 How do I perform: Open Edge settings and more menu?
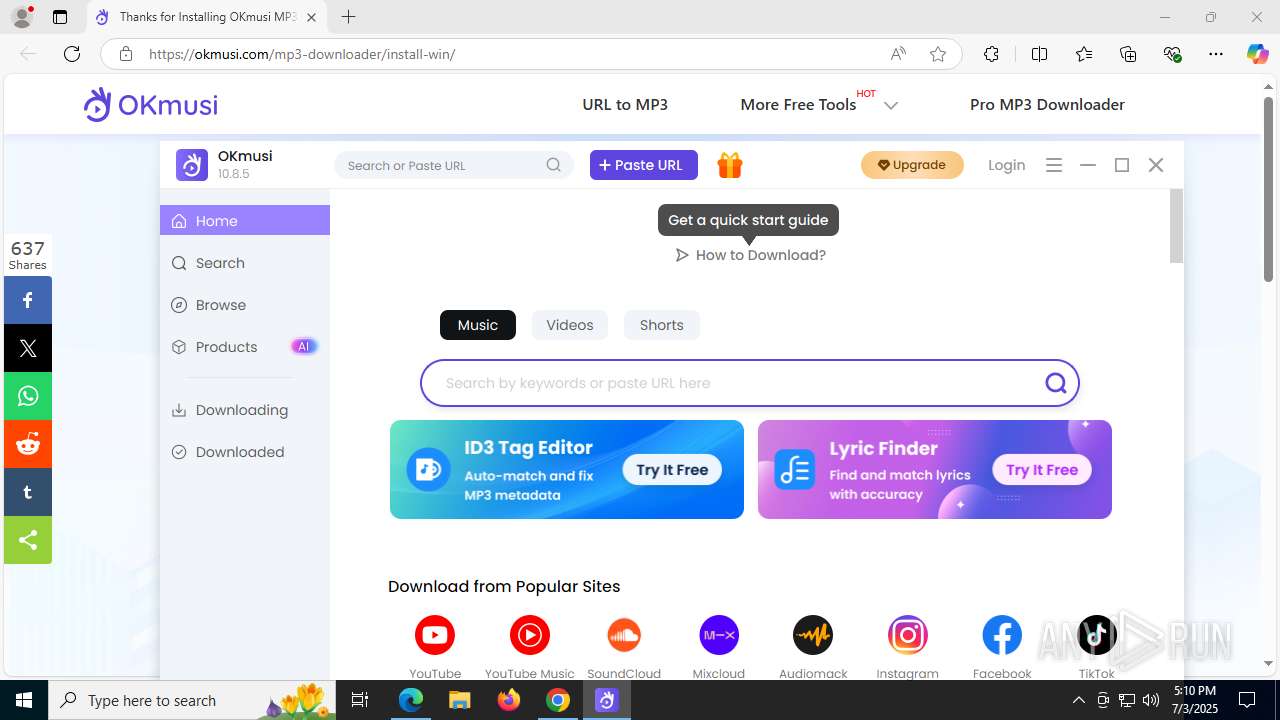[x=1215, y=54]
